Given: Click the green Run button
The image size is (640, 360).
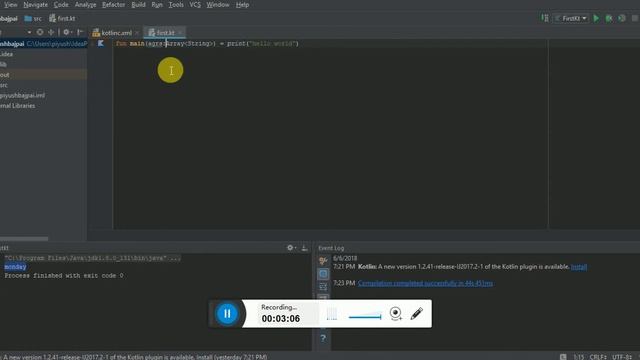Looking at the screenshot, I should pos(596,18).
